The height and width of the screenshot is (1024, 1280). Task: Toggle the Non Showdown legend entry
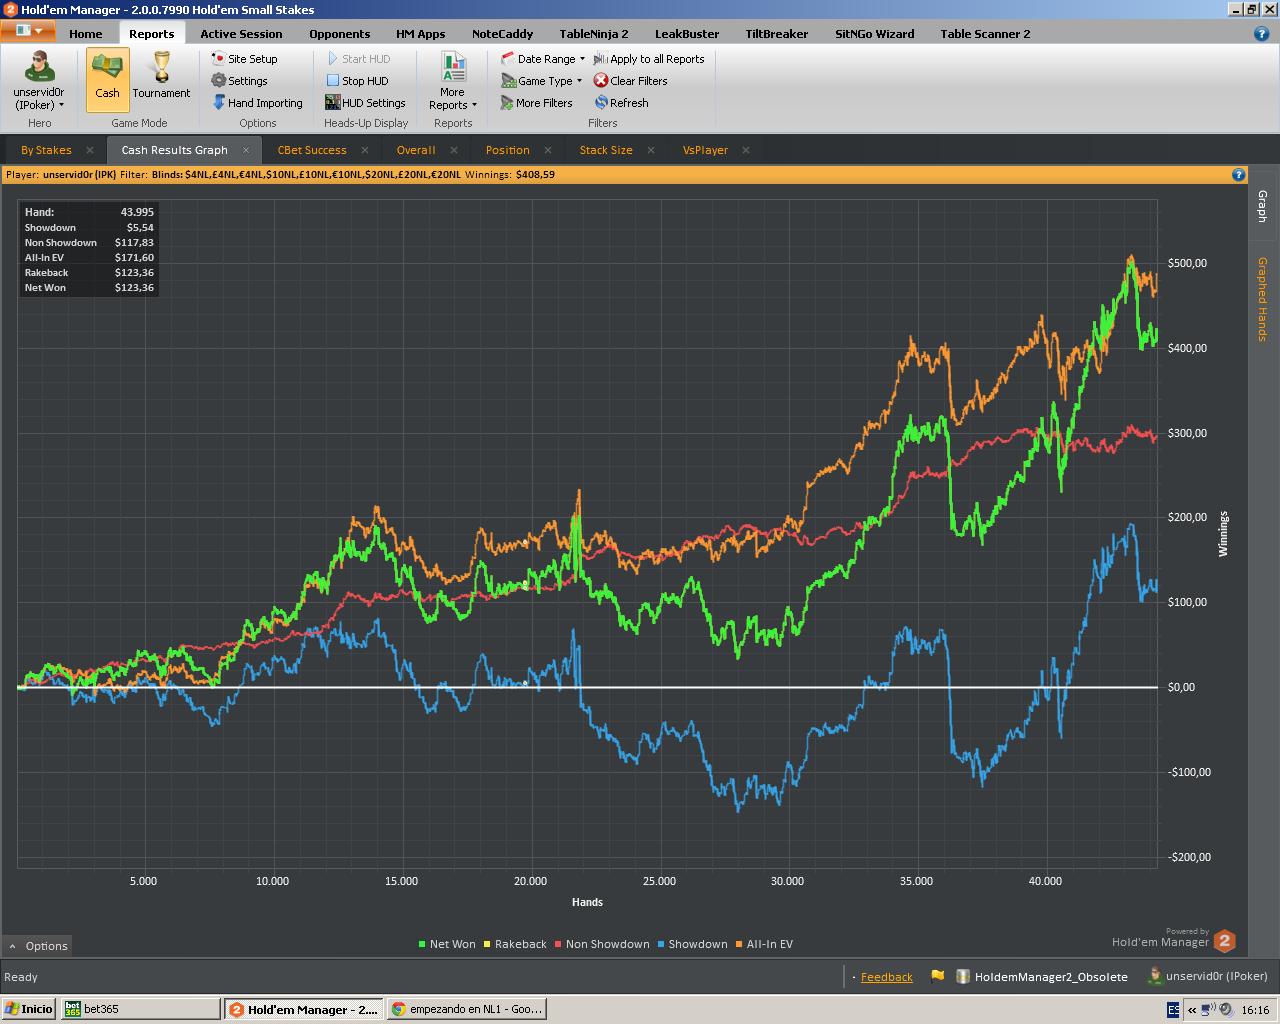[602, 944]
